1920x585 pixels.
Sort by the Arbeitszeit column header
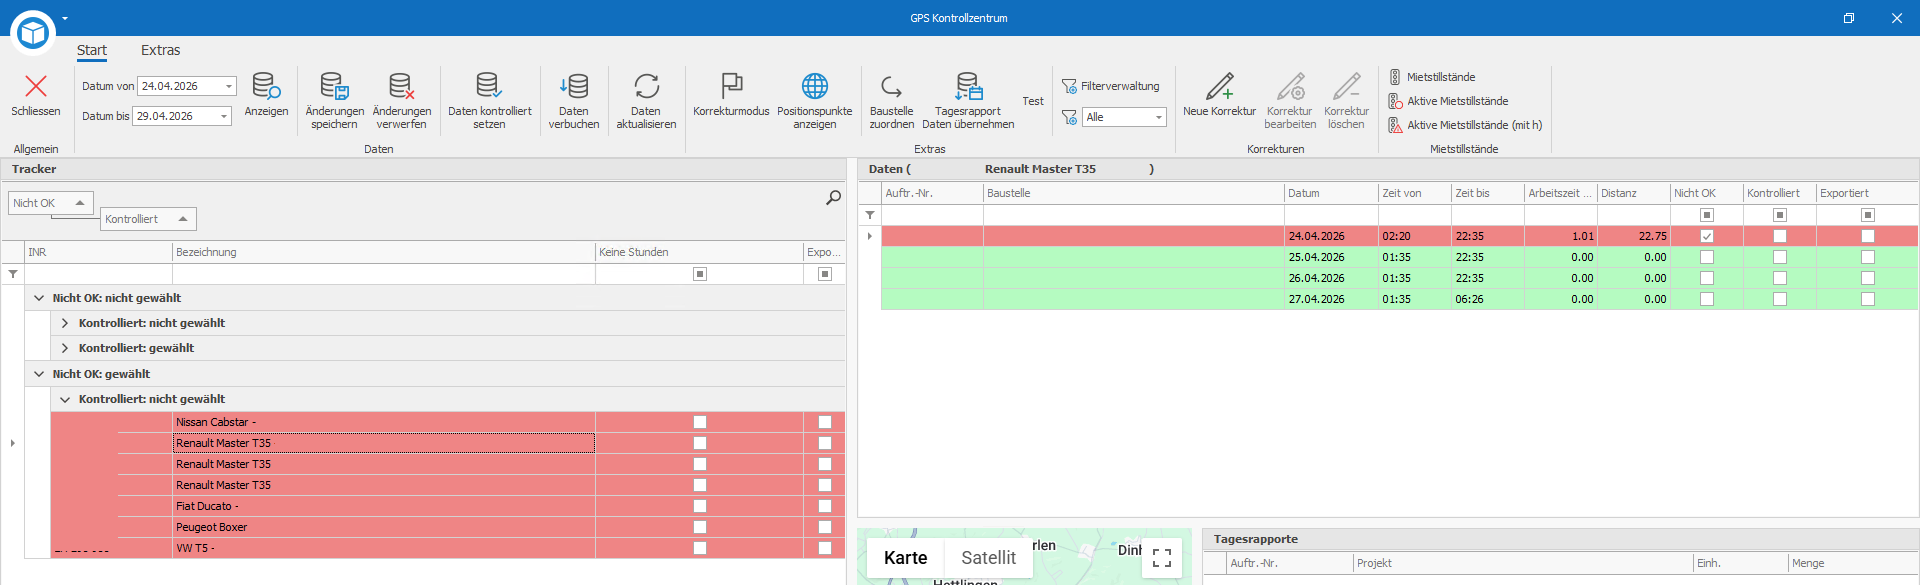[x=1560, y=193]
